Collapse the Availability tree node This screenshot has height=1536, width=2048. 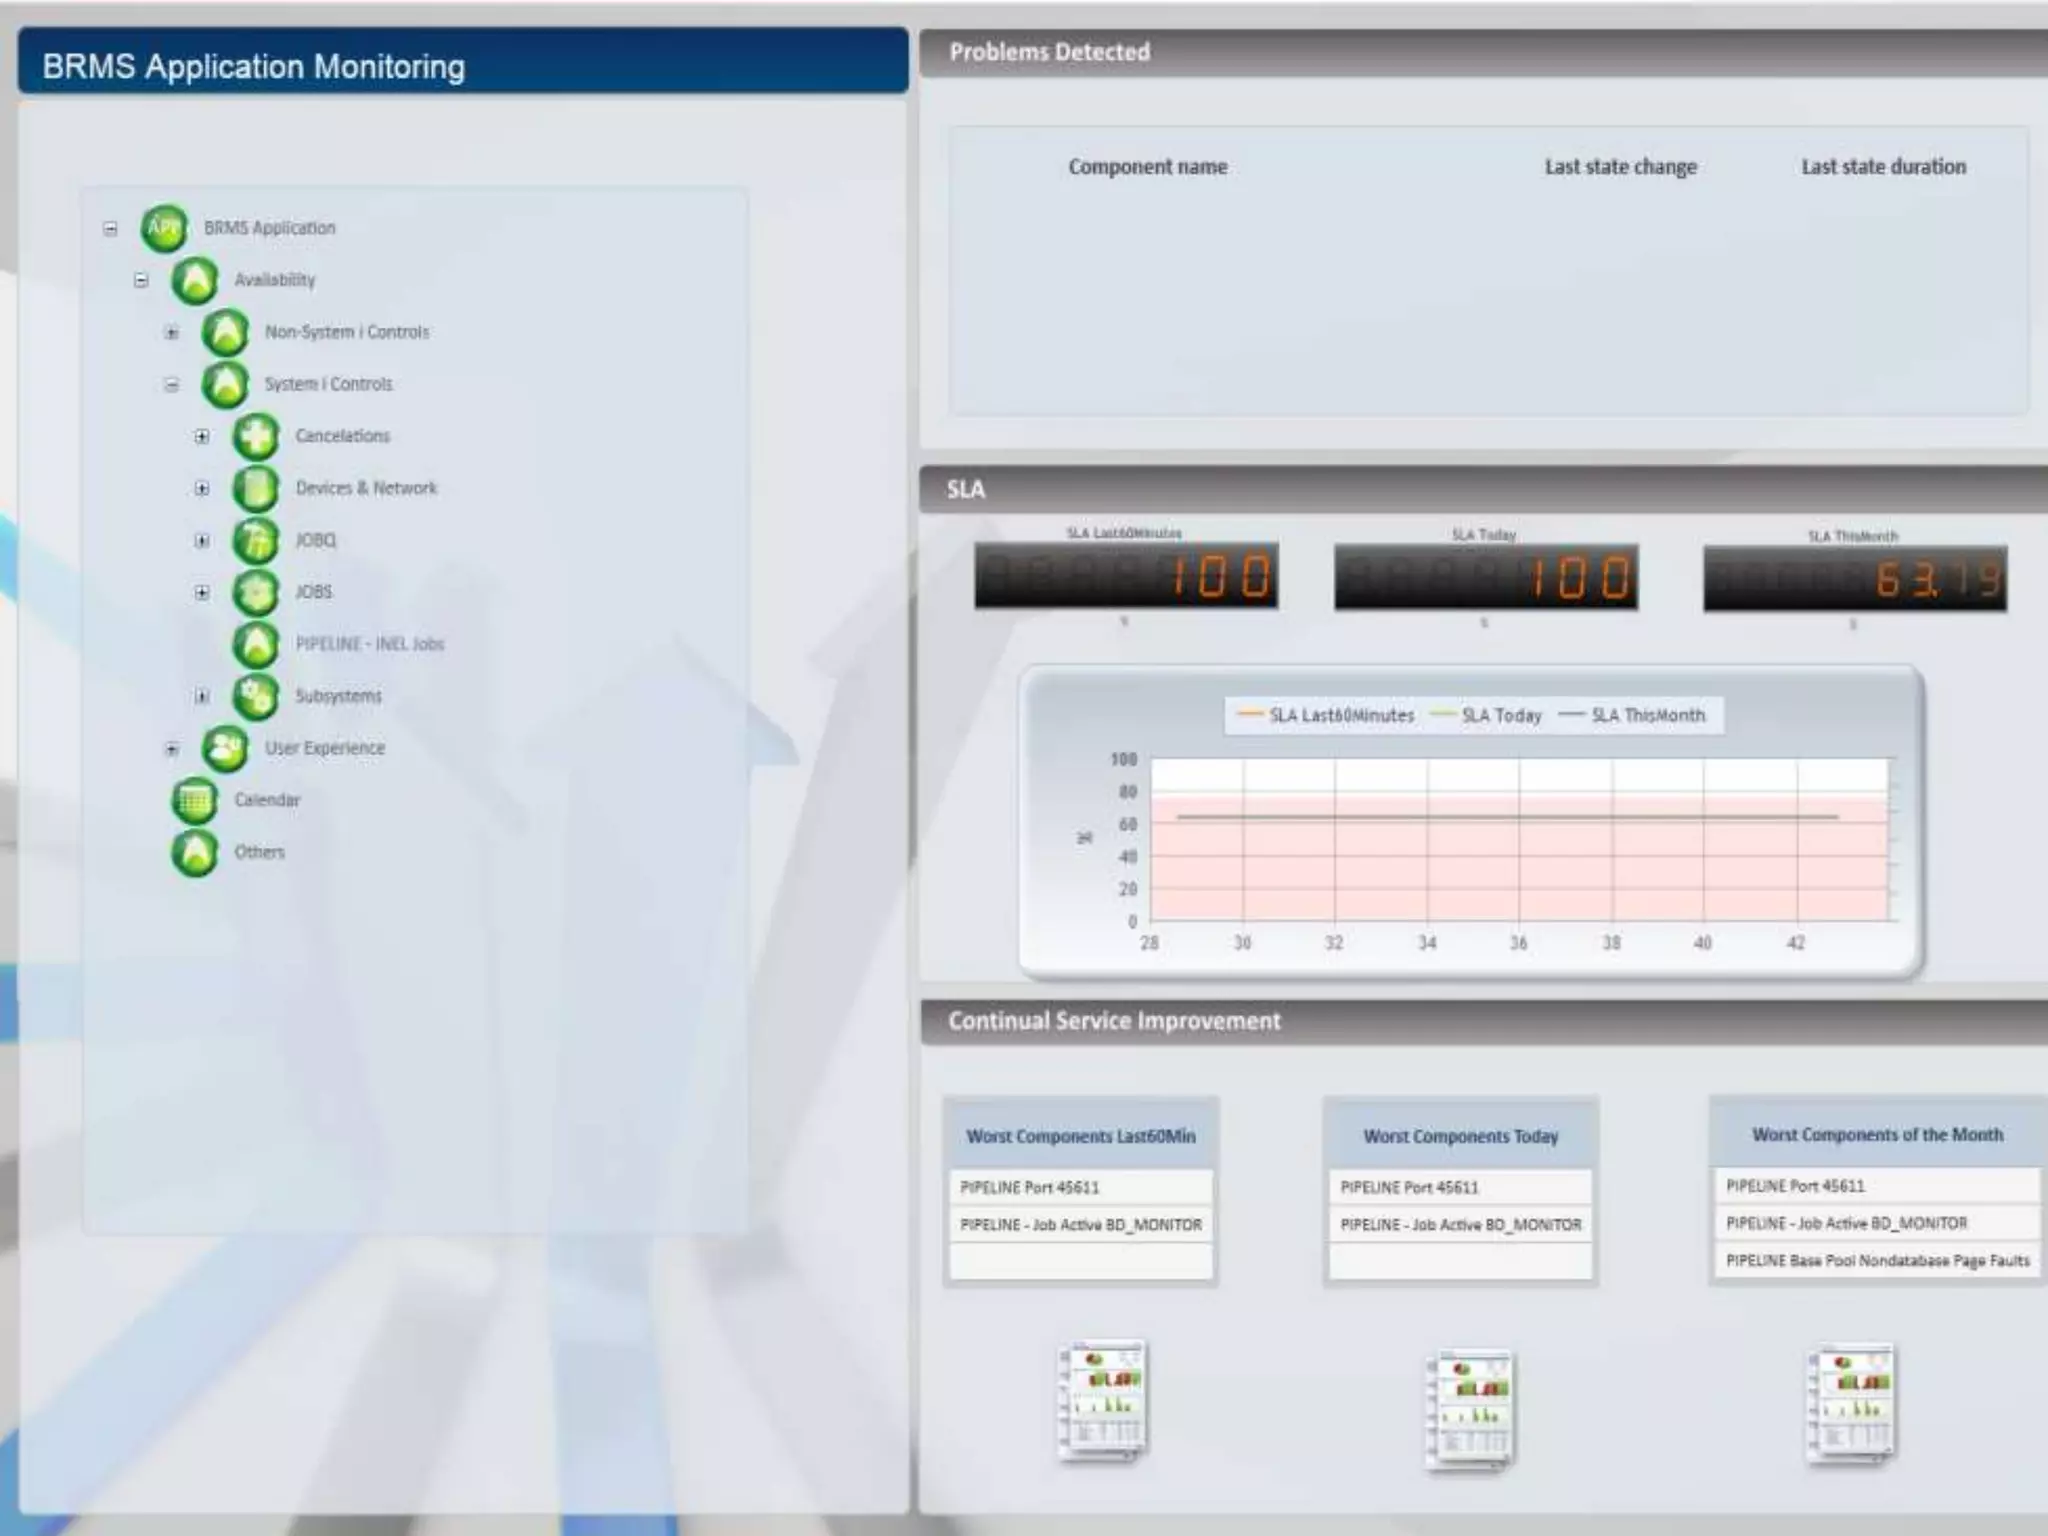(x=141, y=281)
